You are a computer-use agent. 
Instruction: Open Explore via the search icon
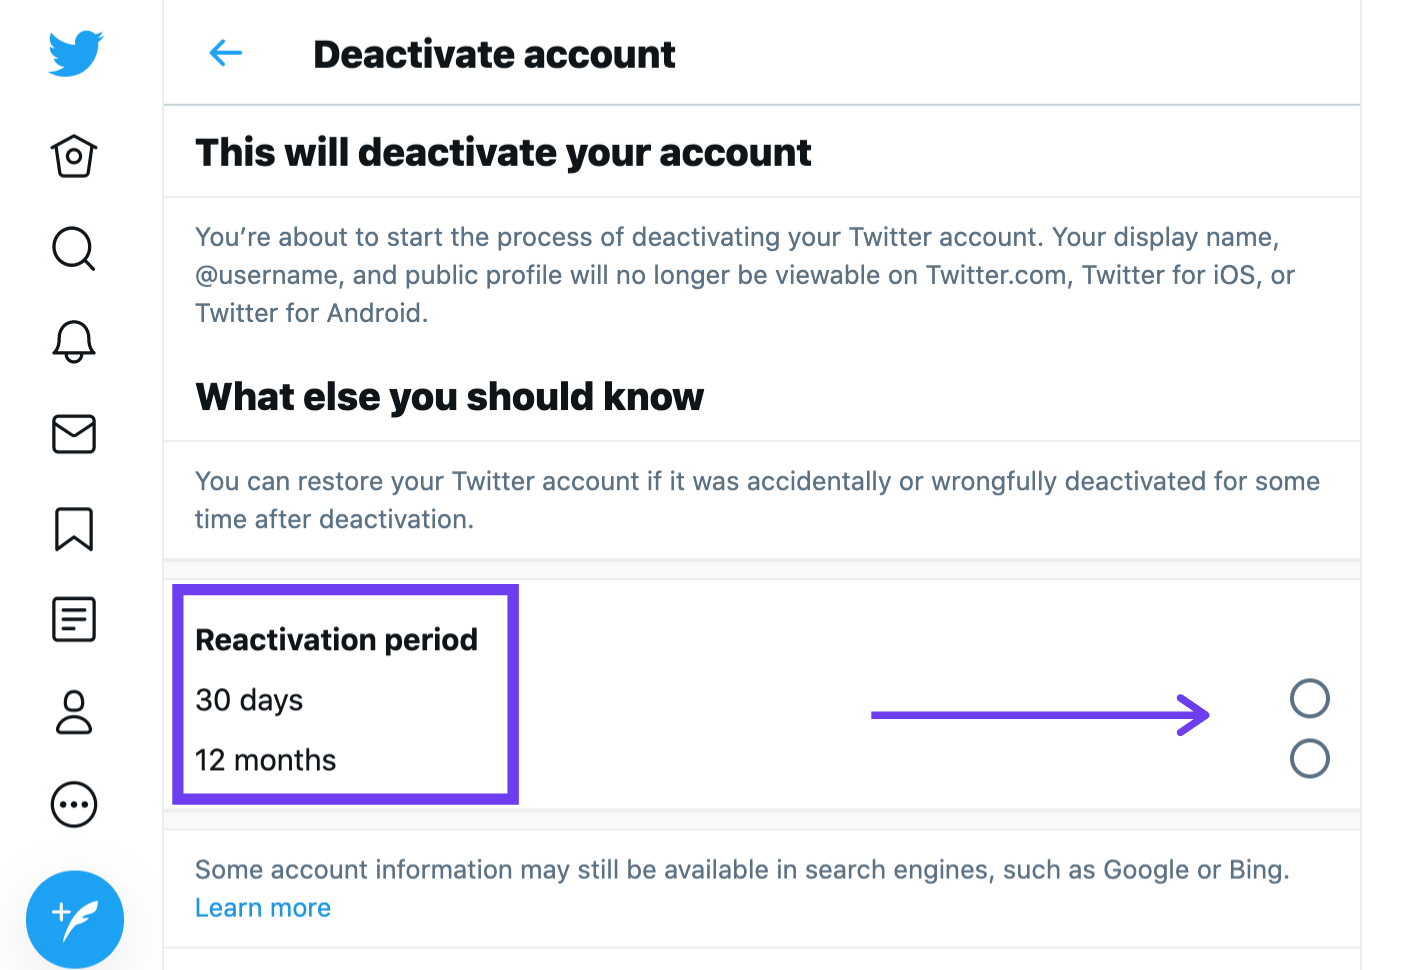tap(74, 249)
